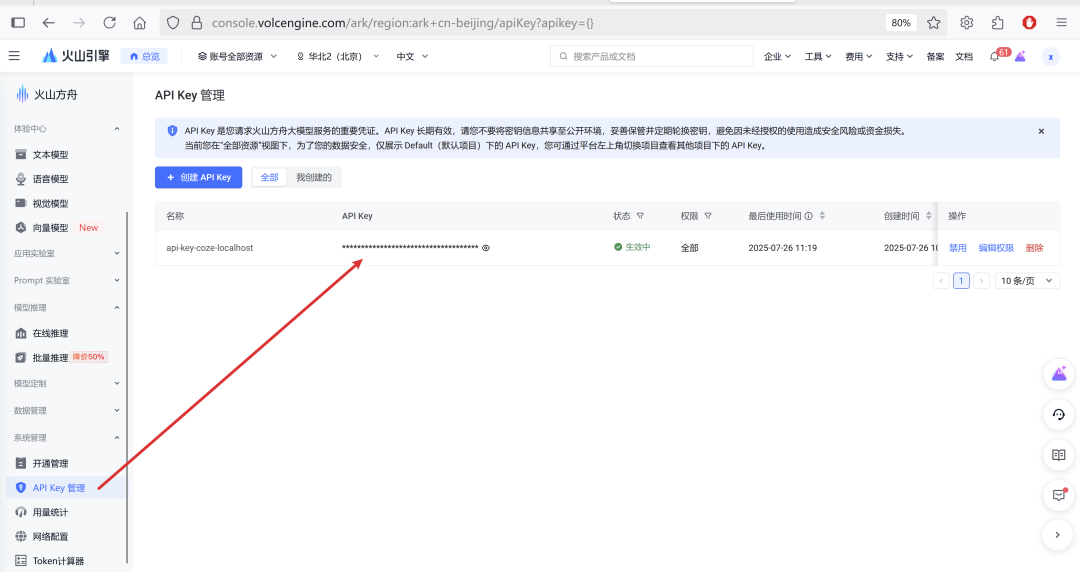1080x572 pixels.
Task: Go back with the browser back arrow
Action: 48,23
